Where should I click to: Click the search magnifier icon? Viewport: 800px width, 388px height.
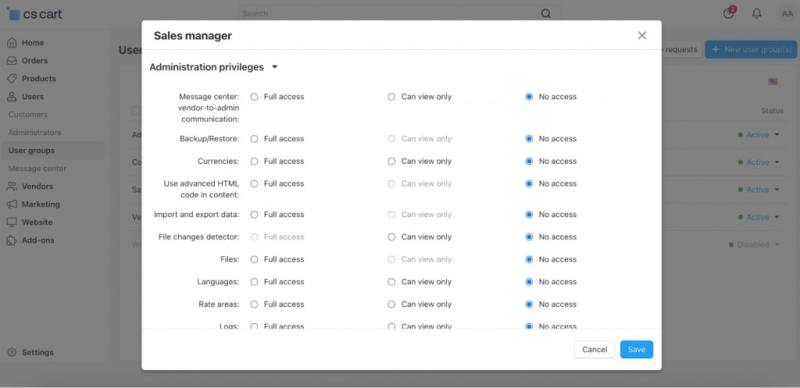546,14
